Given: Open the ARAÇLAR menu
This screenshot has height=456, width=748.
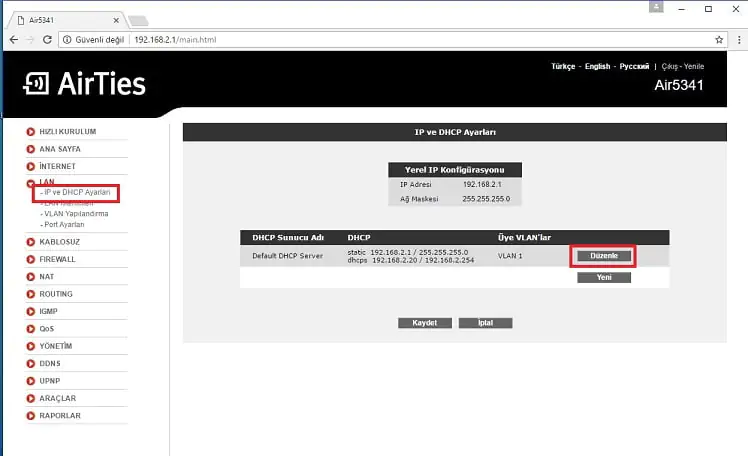Looking at the screenshot, I should pos(58,398).
